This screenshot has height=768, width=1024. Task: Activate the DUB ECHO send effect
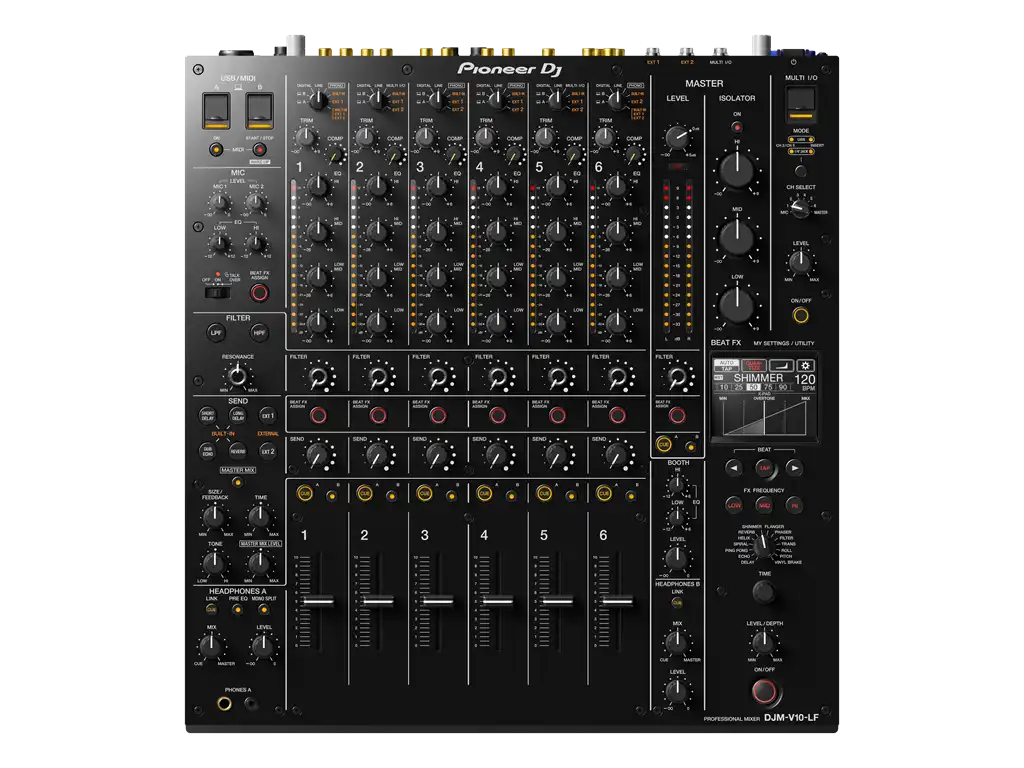209,450
